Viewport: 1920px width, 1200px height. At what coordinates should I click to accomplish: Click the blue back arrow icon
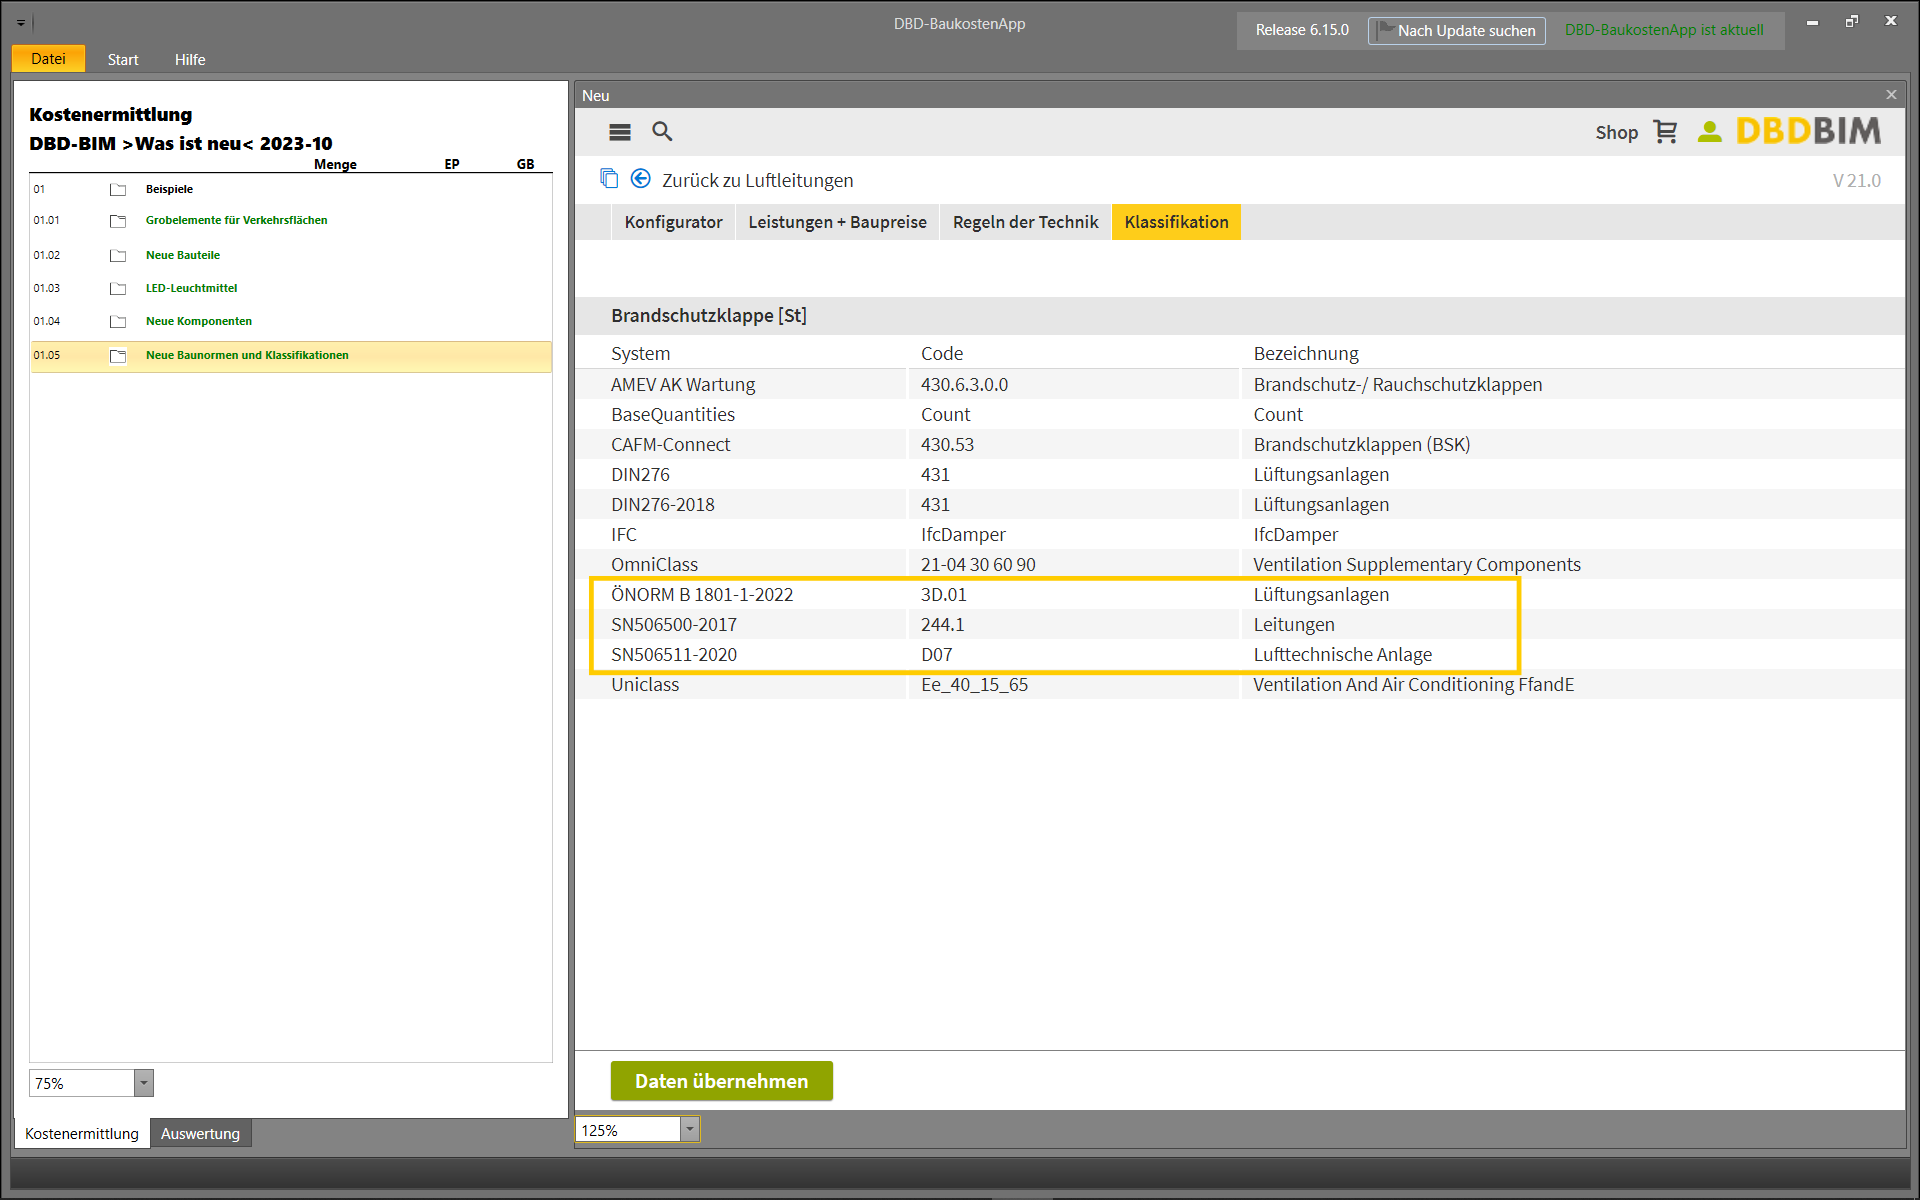pos(641,178)
